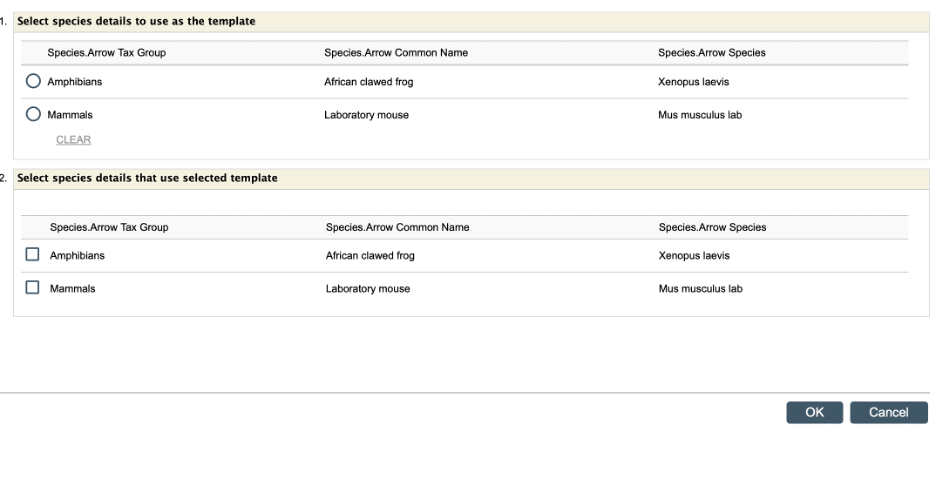This screenshot has height=480, width=936.
Task: Click Common Name column header in second table
Action: pos(397,227)
